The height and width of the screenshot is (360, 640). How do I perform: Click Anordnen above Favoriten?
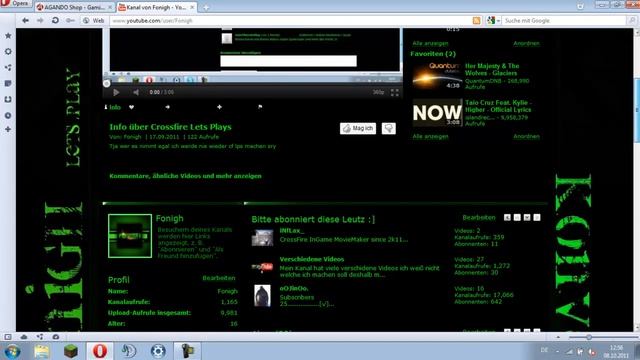pos(526,43)
